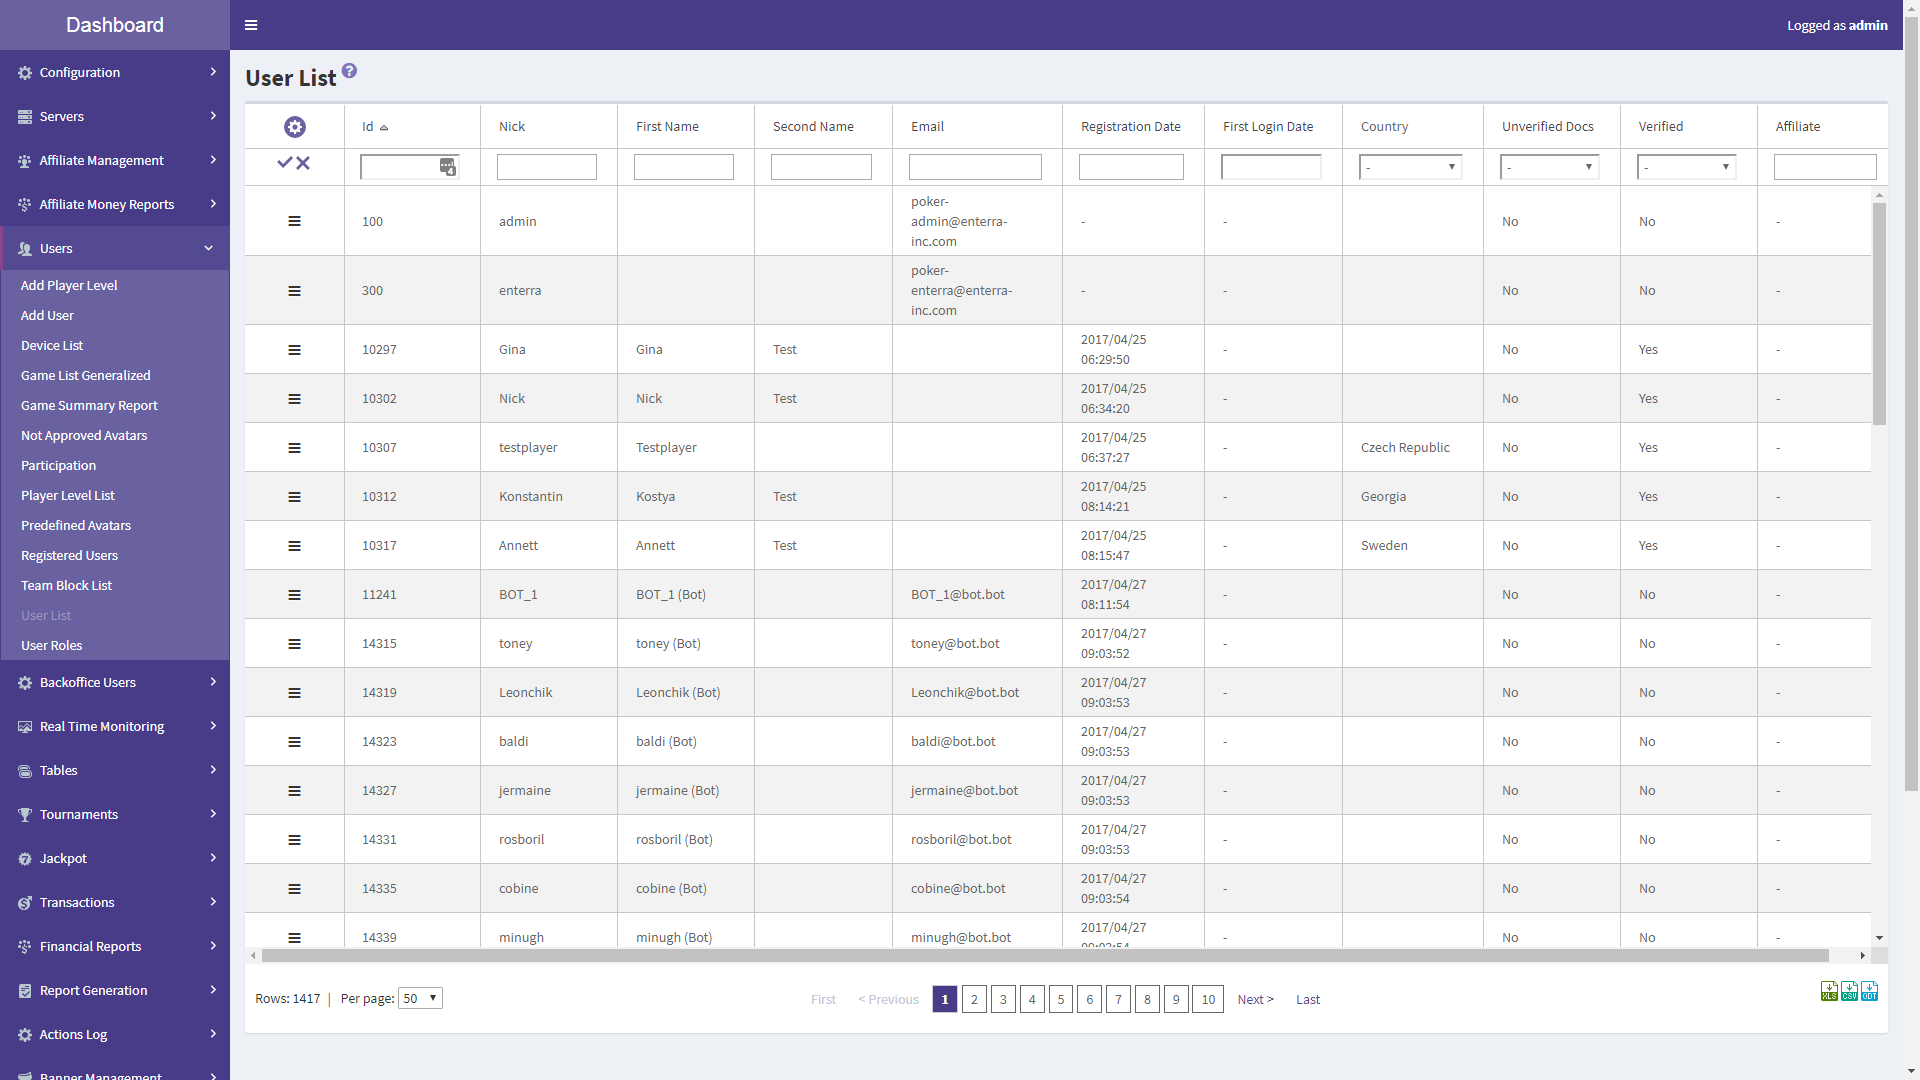Click the hamburger menu icon for user 10297
Image resolution: width=1920 pixels, height=1080 pixels.
(293, 348)
